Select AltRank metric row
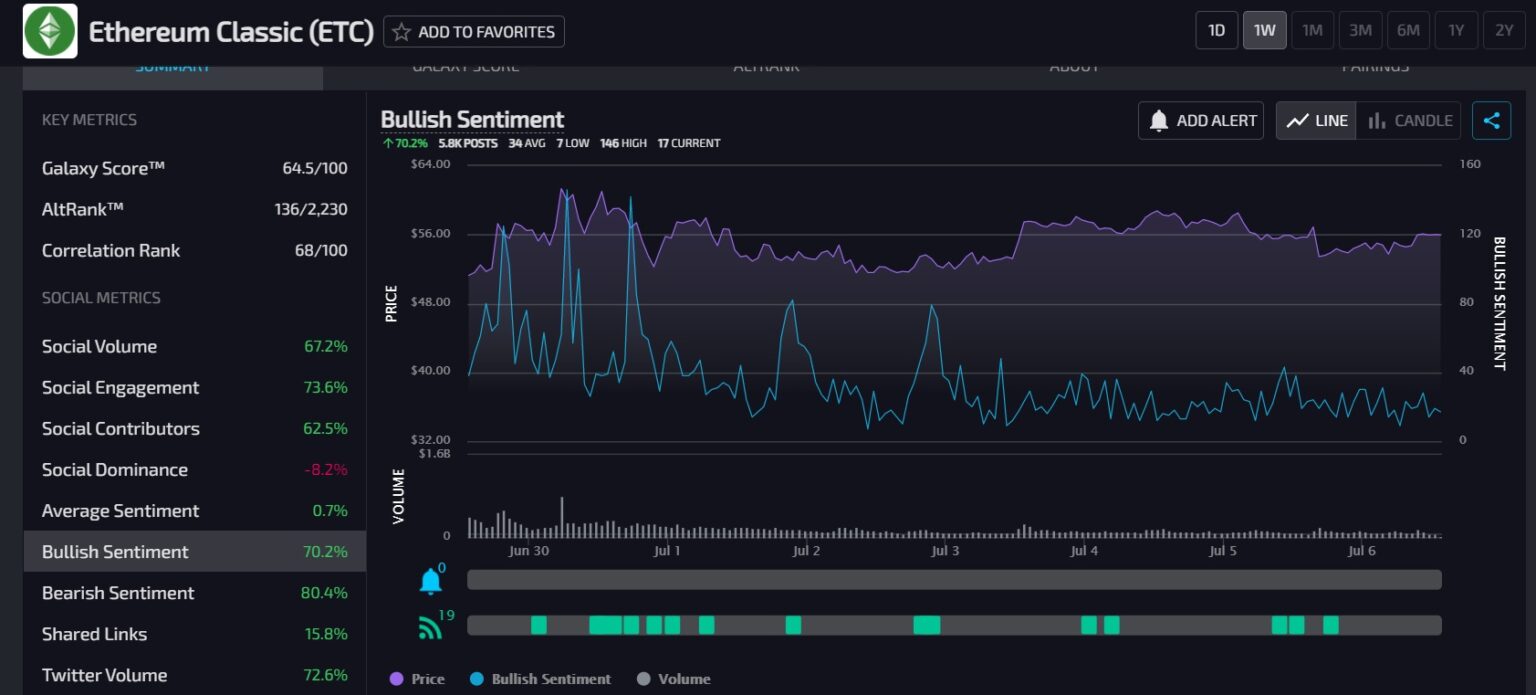 pyautogui.click(x=195, y=209)
